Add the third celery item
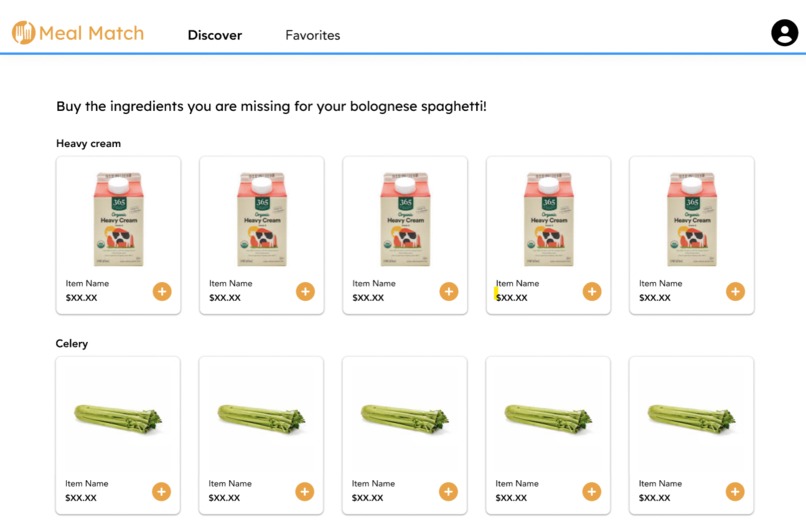 [448, 492]
